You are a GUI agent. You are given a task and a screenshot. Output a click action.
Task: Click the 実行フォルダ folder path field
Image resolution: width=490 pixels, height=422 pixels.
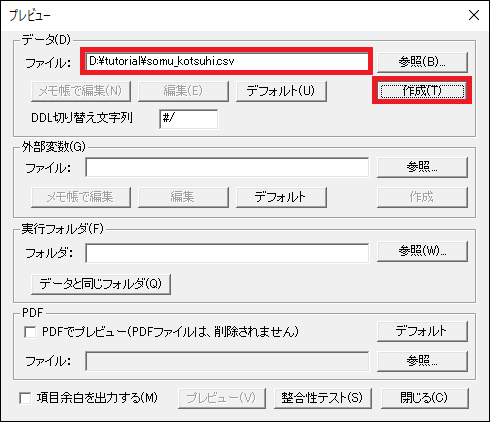point(227,253)
